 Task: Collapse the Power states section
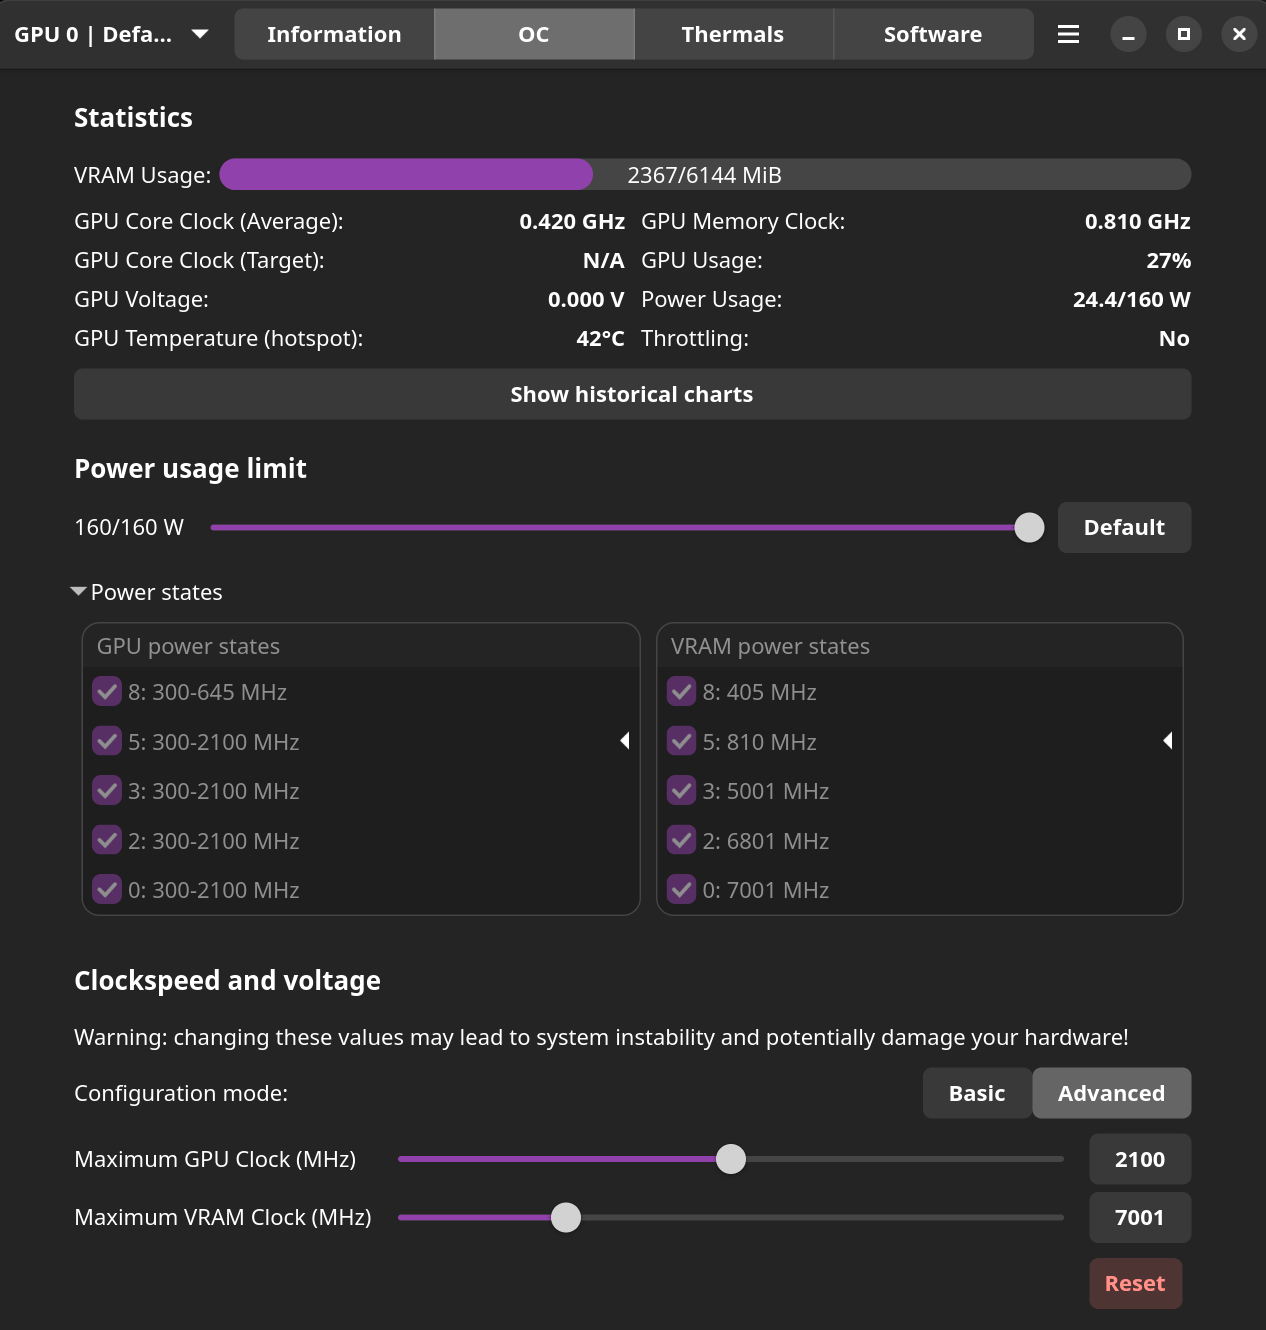click(79, 592)
